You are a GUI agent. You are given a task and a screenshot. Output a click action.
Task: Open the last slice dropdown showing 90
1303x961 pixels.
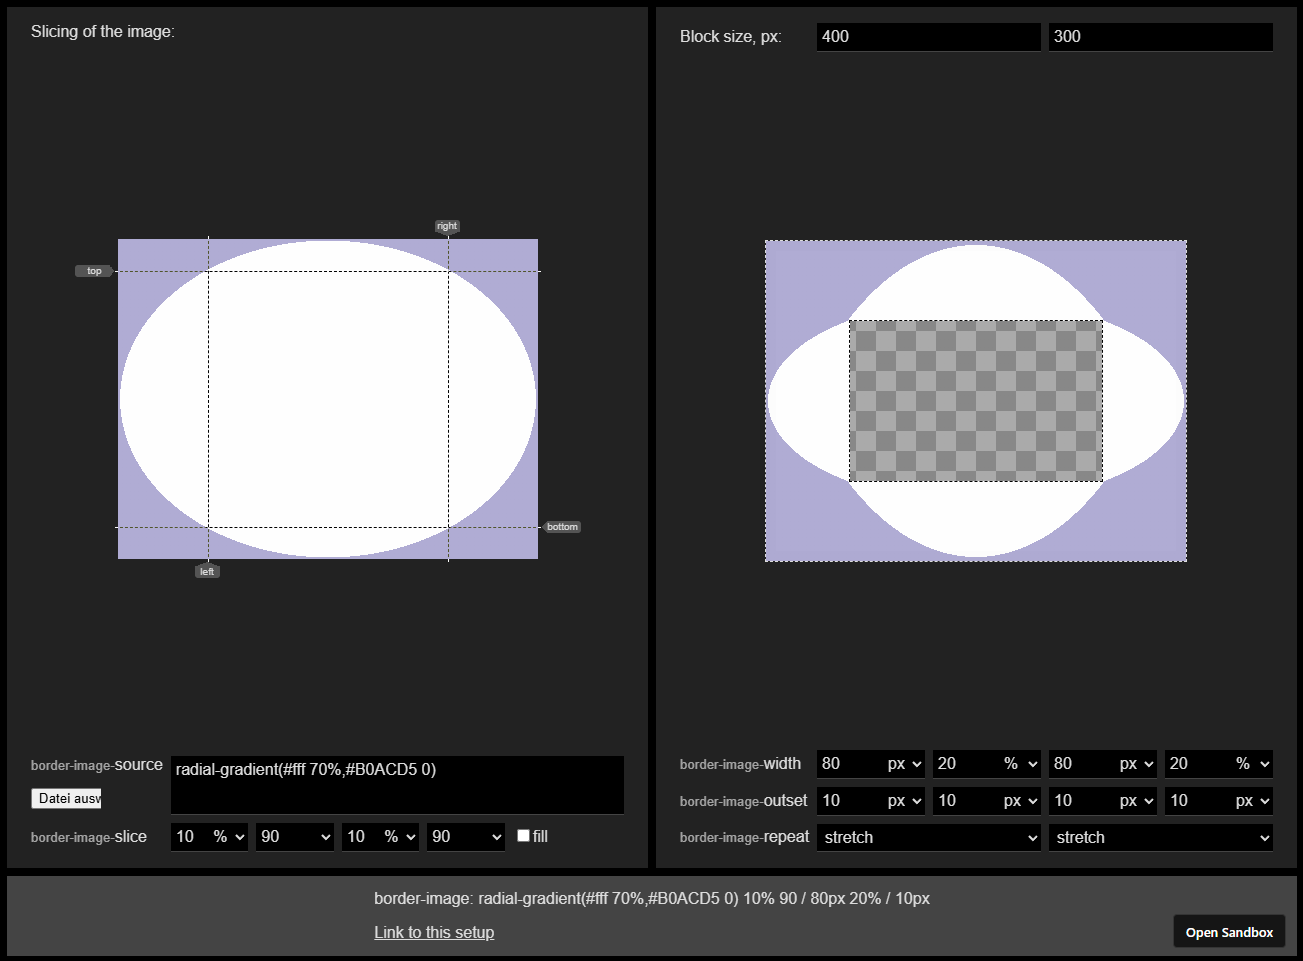pyautogui.click(x=465, y=836)
